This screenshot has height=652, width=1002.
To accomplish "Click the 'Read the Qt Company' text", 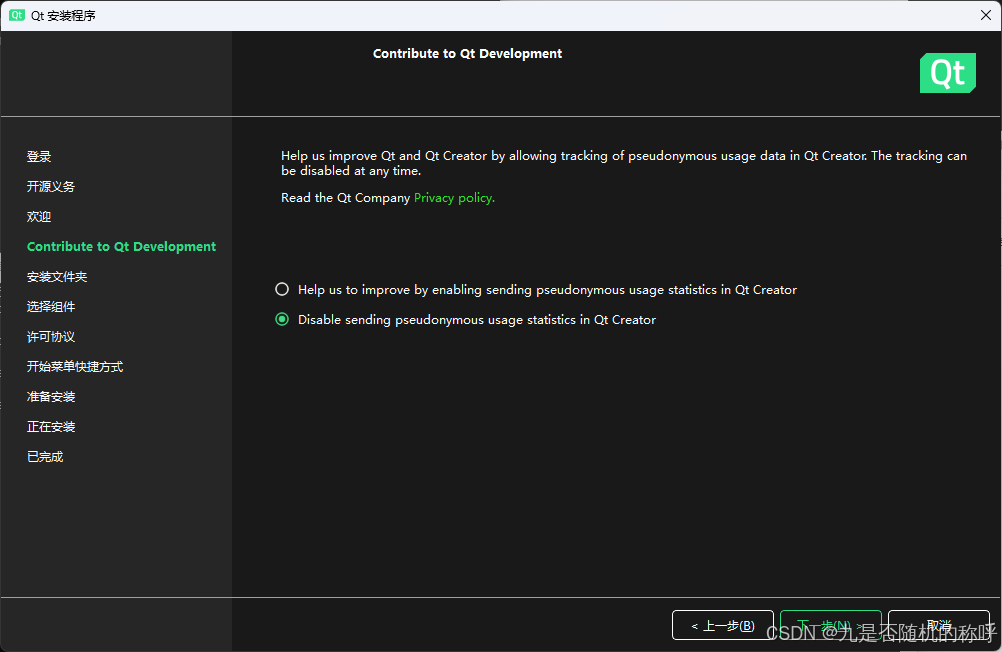I will point(346,198).
